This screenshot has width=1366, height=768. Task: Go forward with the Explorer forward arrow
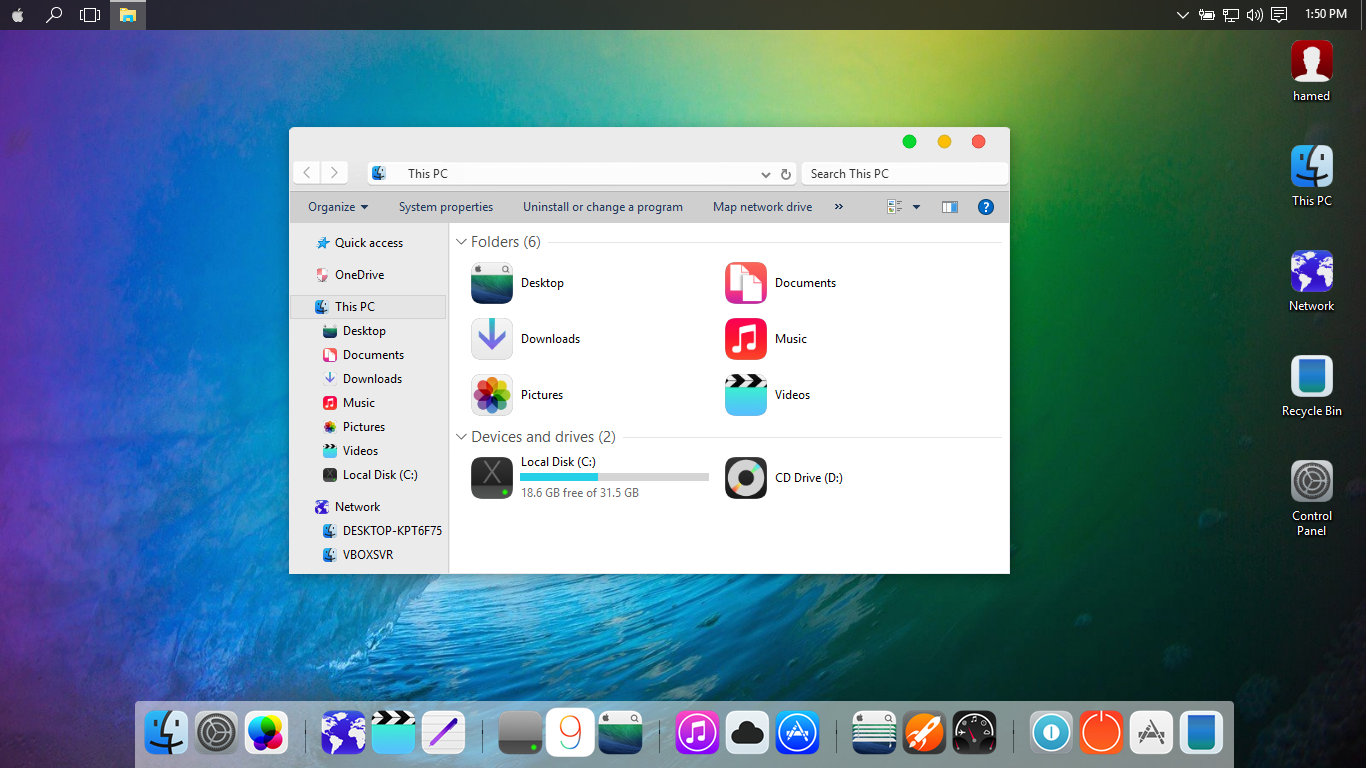334,173
